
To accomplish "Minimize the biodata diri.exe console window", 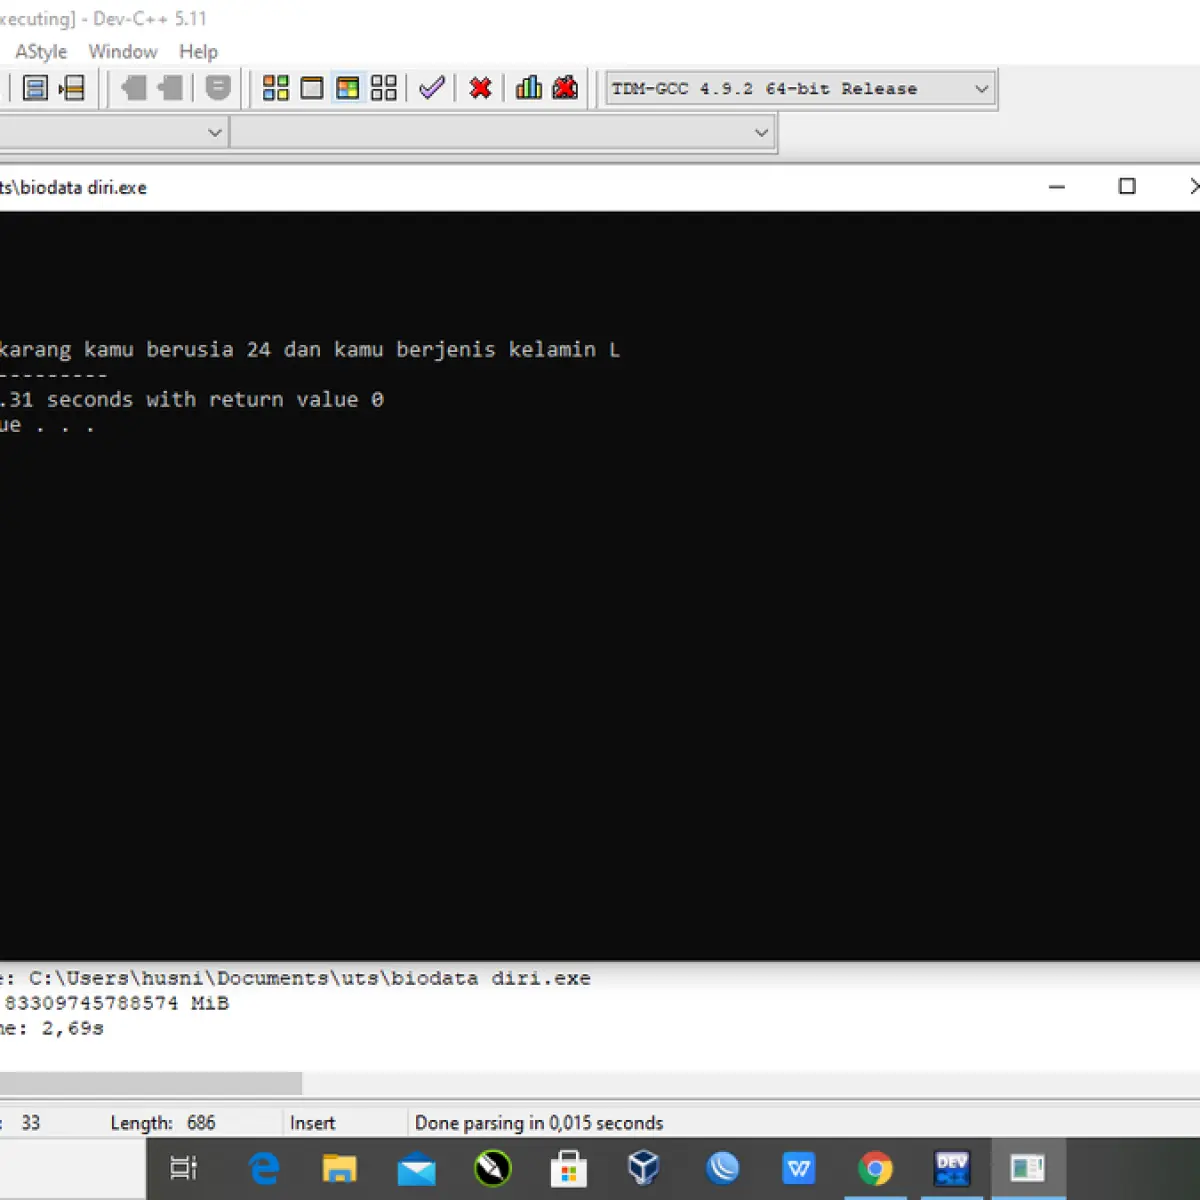I will click(1057, 187).
